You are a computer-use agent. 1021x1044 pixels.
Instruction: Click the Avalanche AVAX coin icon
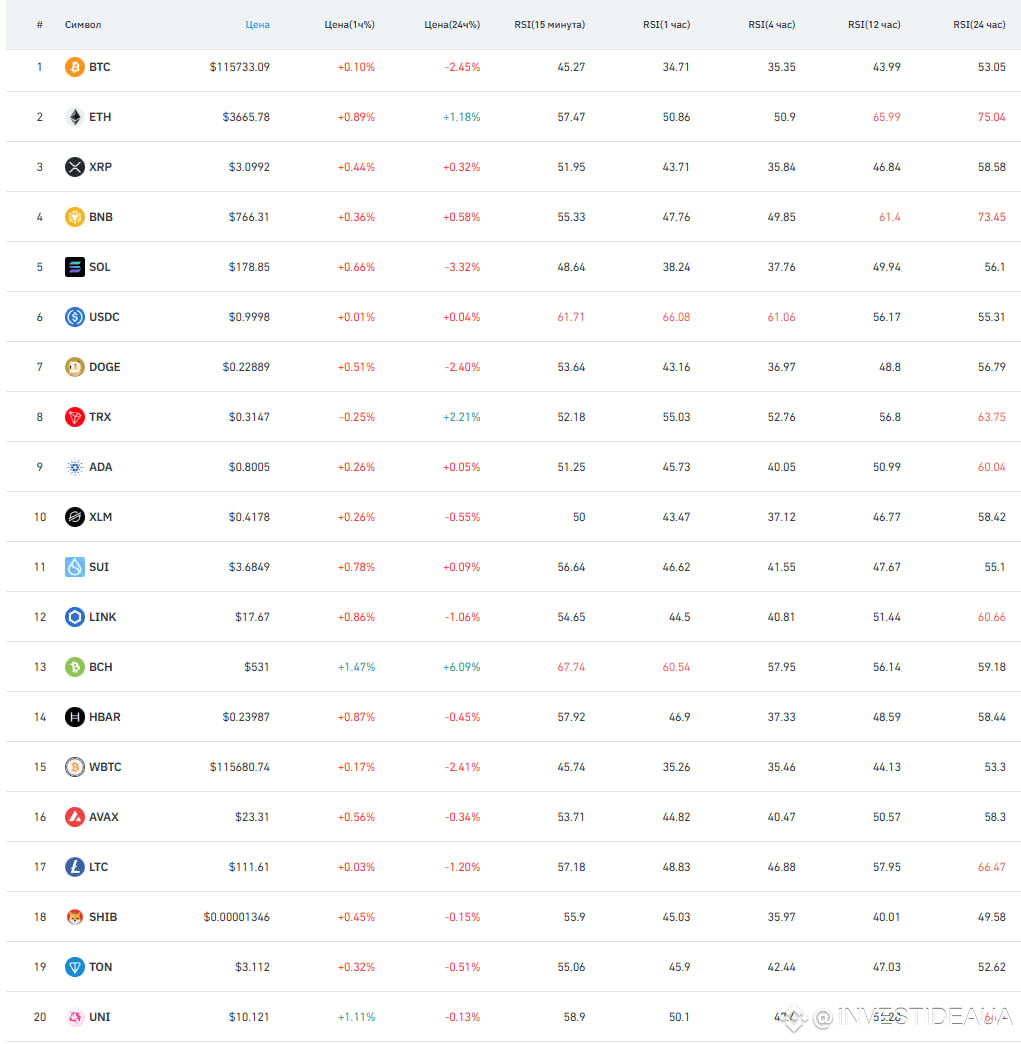[75, 817]
